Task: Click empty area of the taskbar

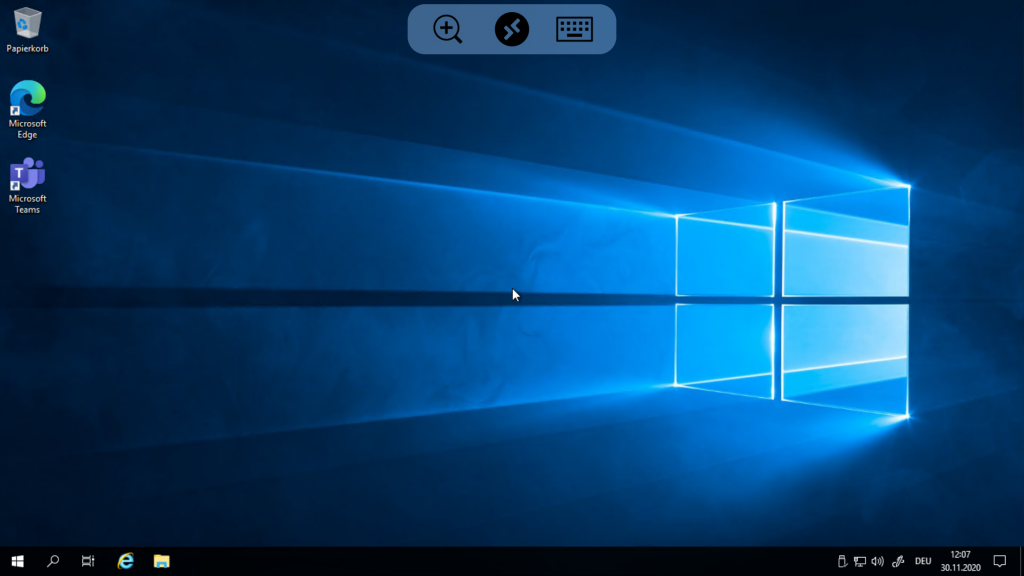Action: coord(500,561)
